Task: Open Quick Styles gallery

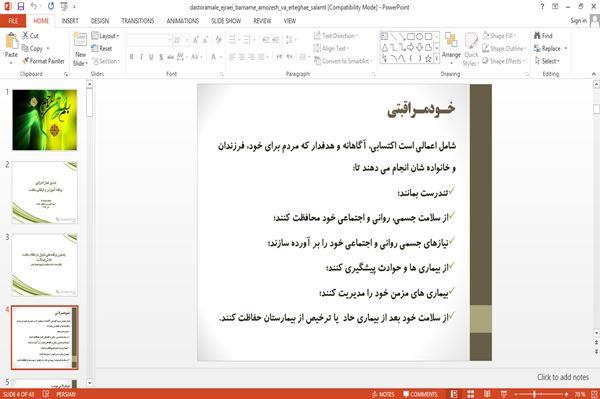Action: point(471,50)
